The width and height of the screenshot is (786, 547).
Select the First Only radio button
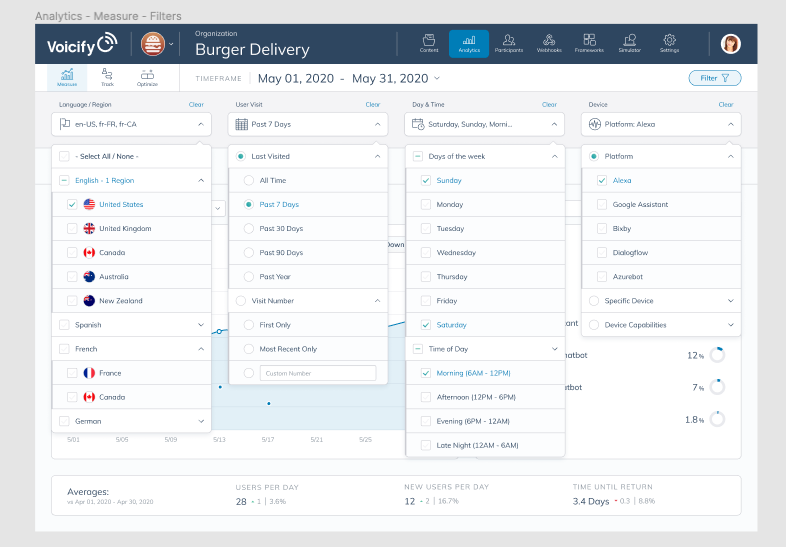[x=249, y=324]
